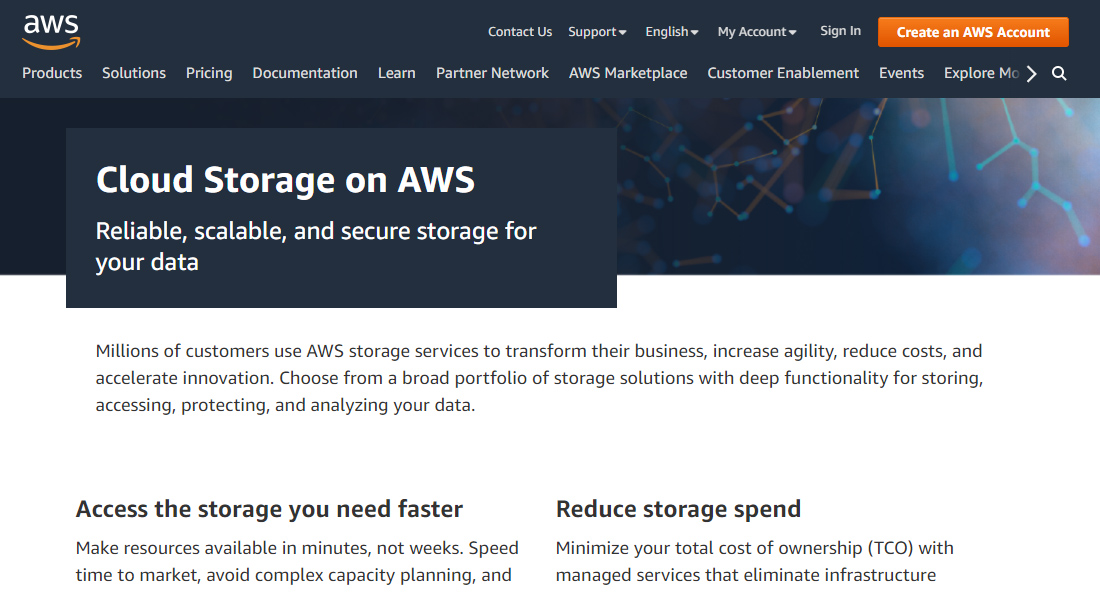Open the Solutions menu

coord(134,73)
